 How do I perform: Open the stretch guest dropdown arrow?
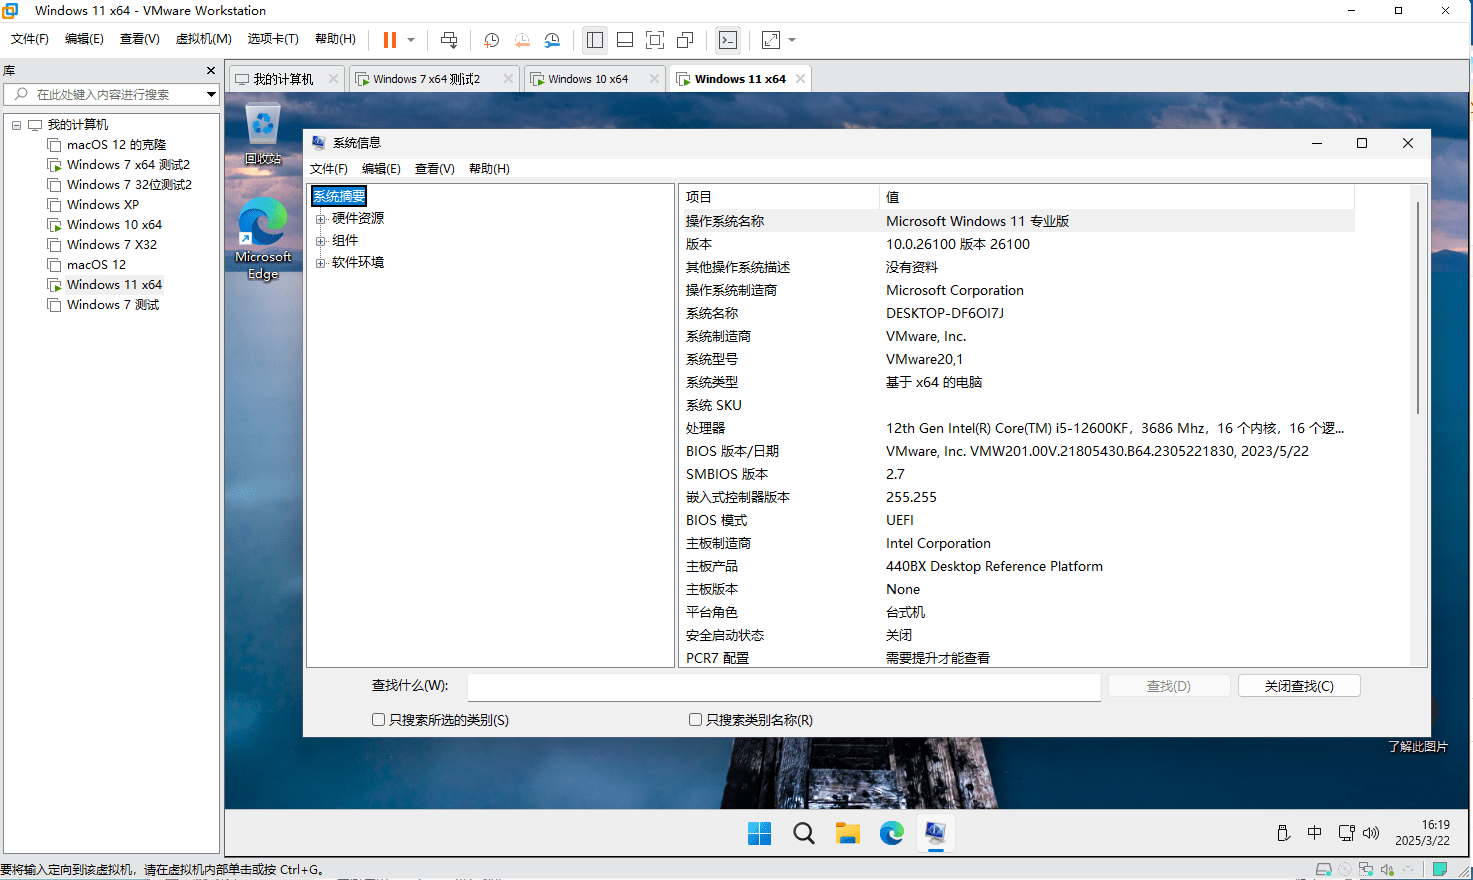tap(792, 40)
